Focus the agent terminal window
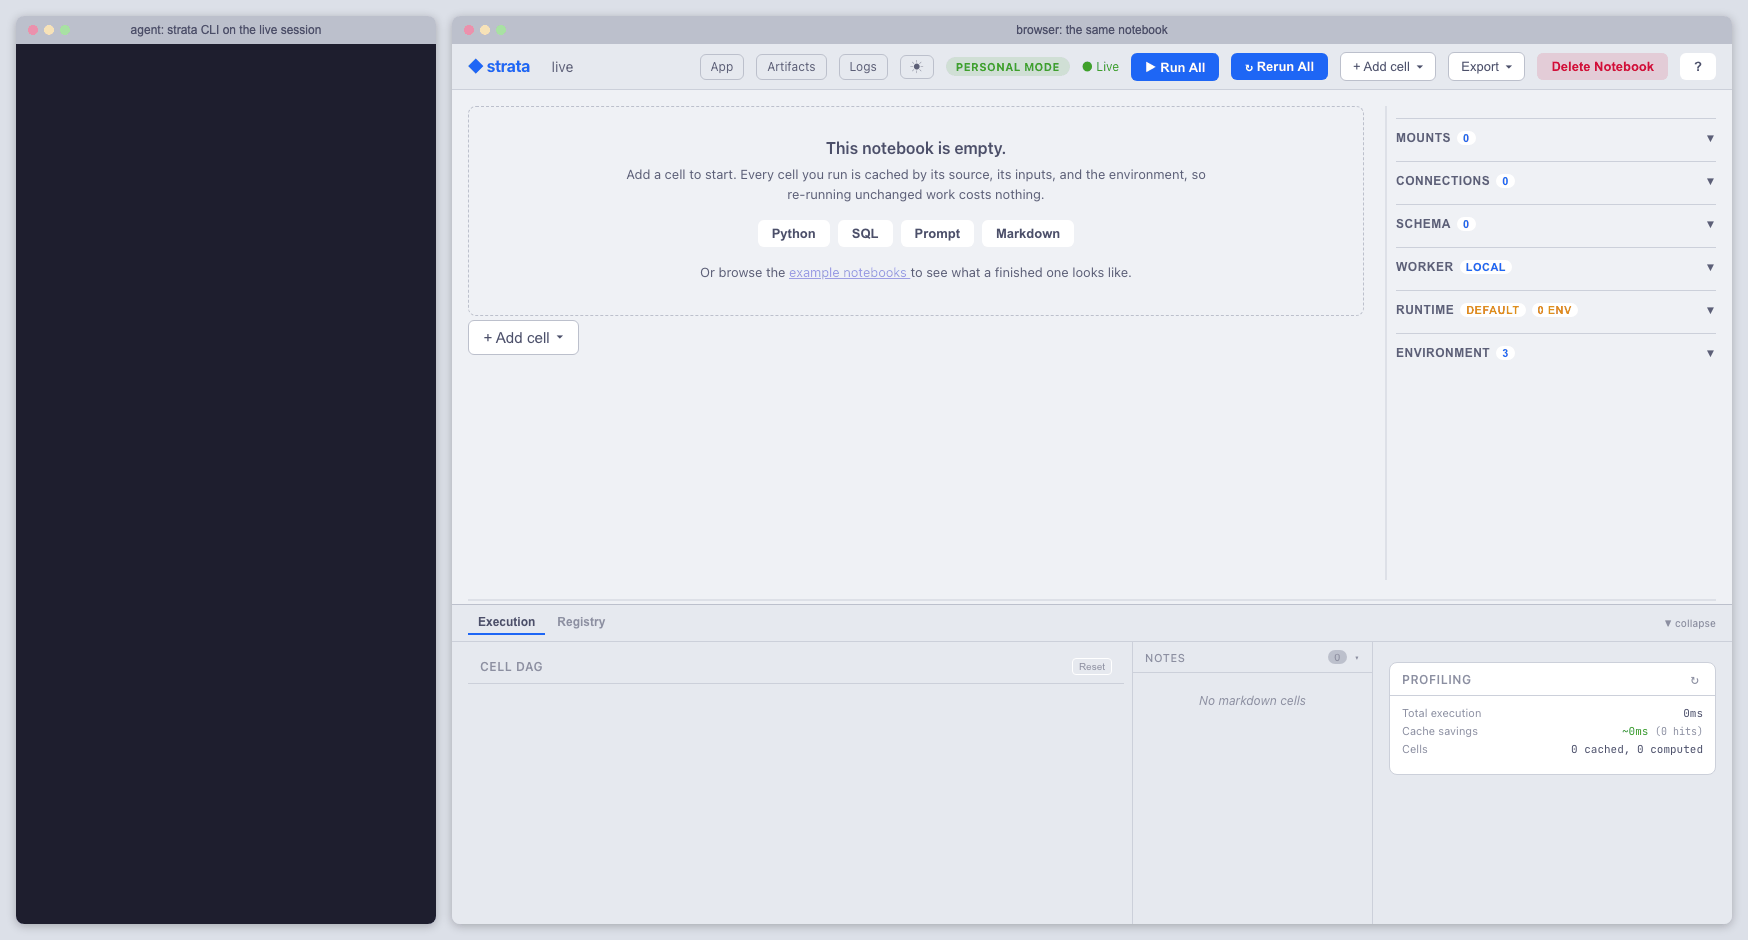Viewport: 1748px width, 940px height. tap(226, 483)
